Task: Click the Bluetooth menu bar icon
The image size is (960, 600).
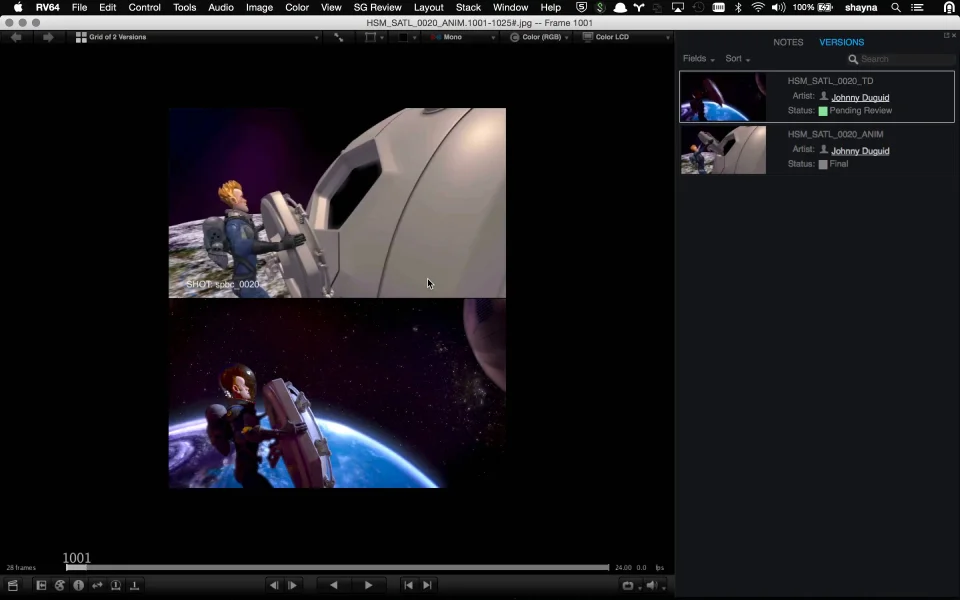Action: pos(738,7)
